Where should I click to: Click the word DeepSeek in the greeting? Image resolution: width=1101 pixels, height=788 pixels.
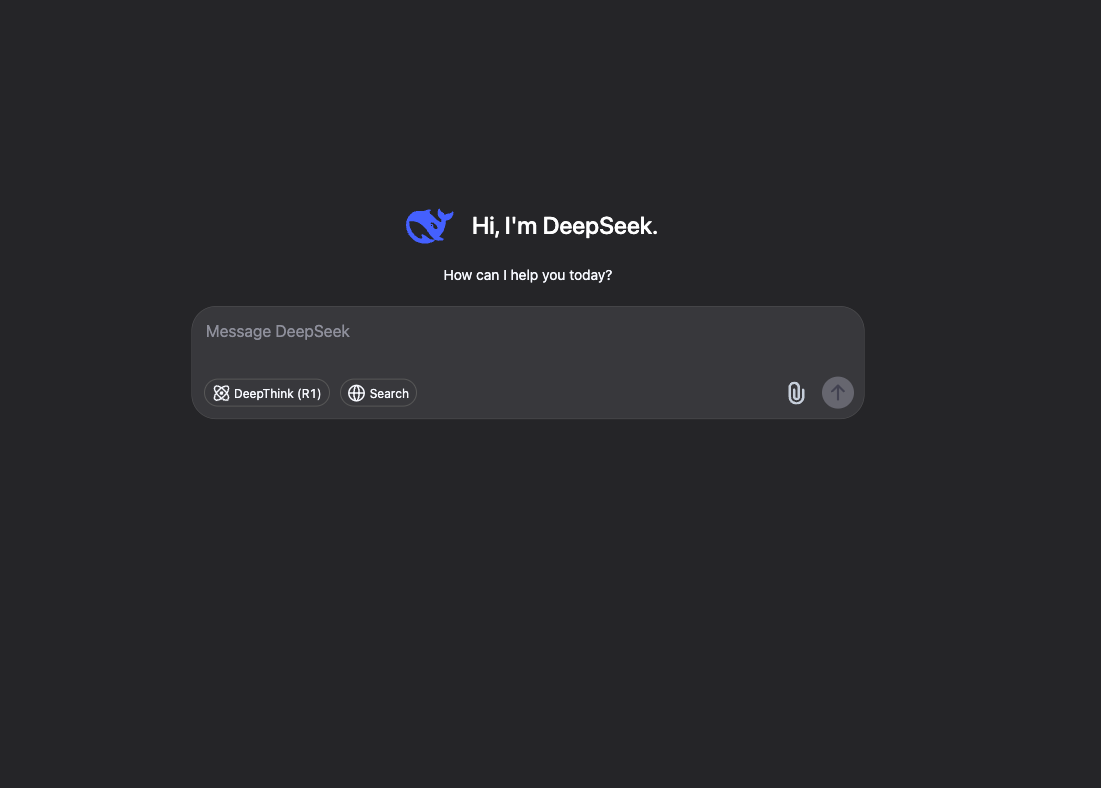point(598,225)
